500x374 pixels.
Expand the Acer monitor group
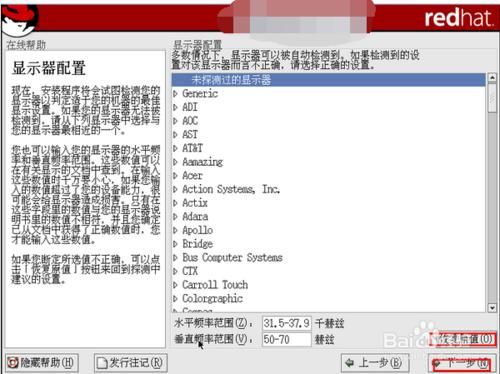(176, 176)
